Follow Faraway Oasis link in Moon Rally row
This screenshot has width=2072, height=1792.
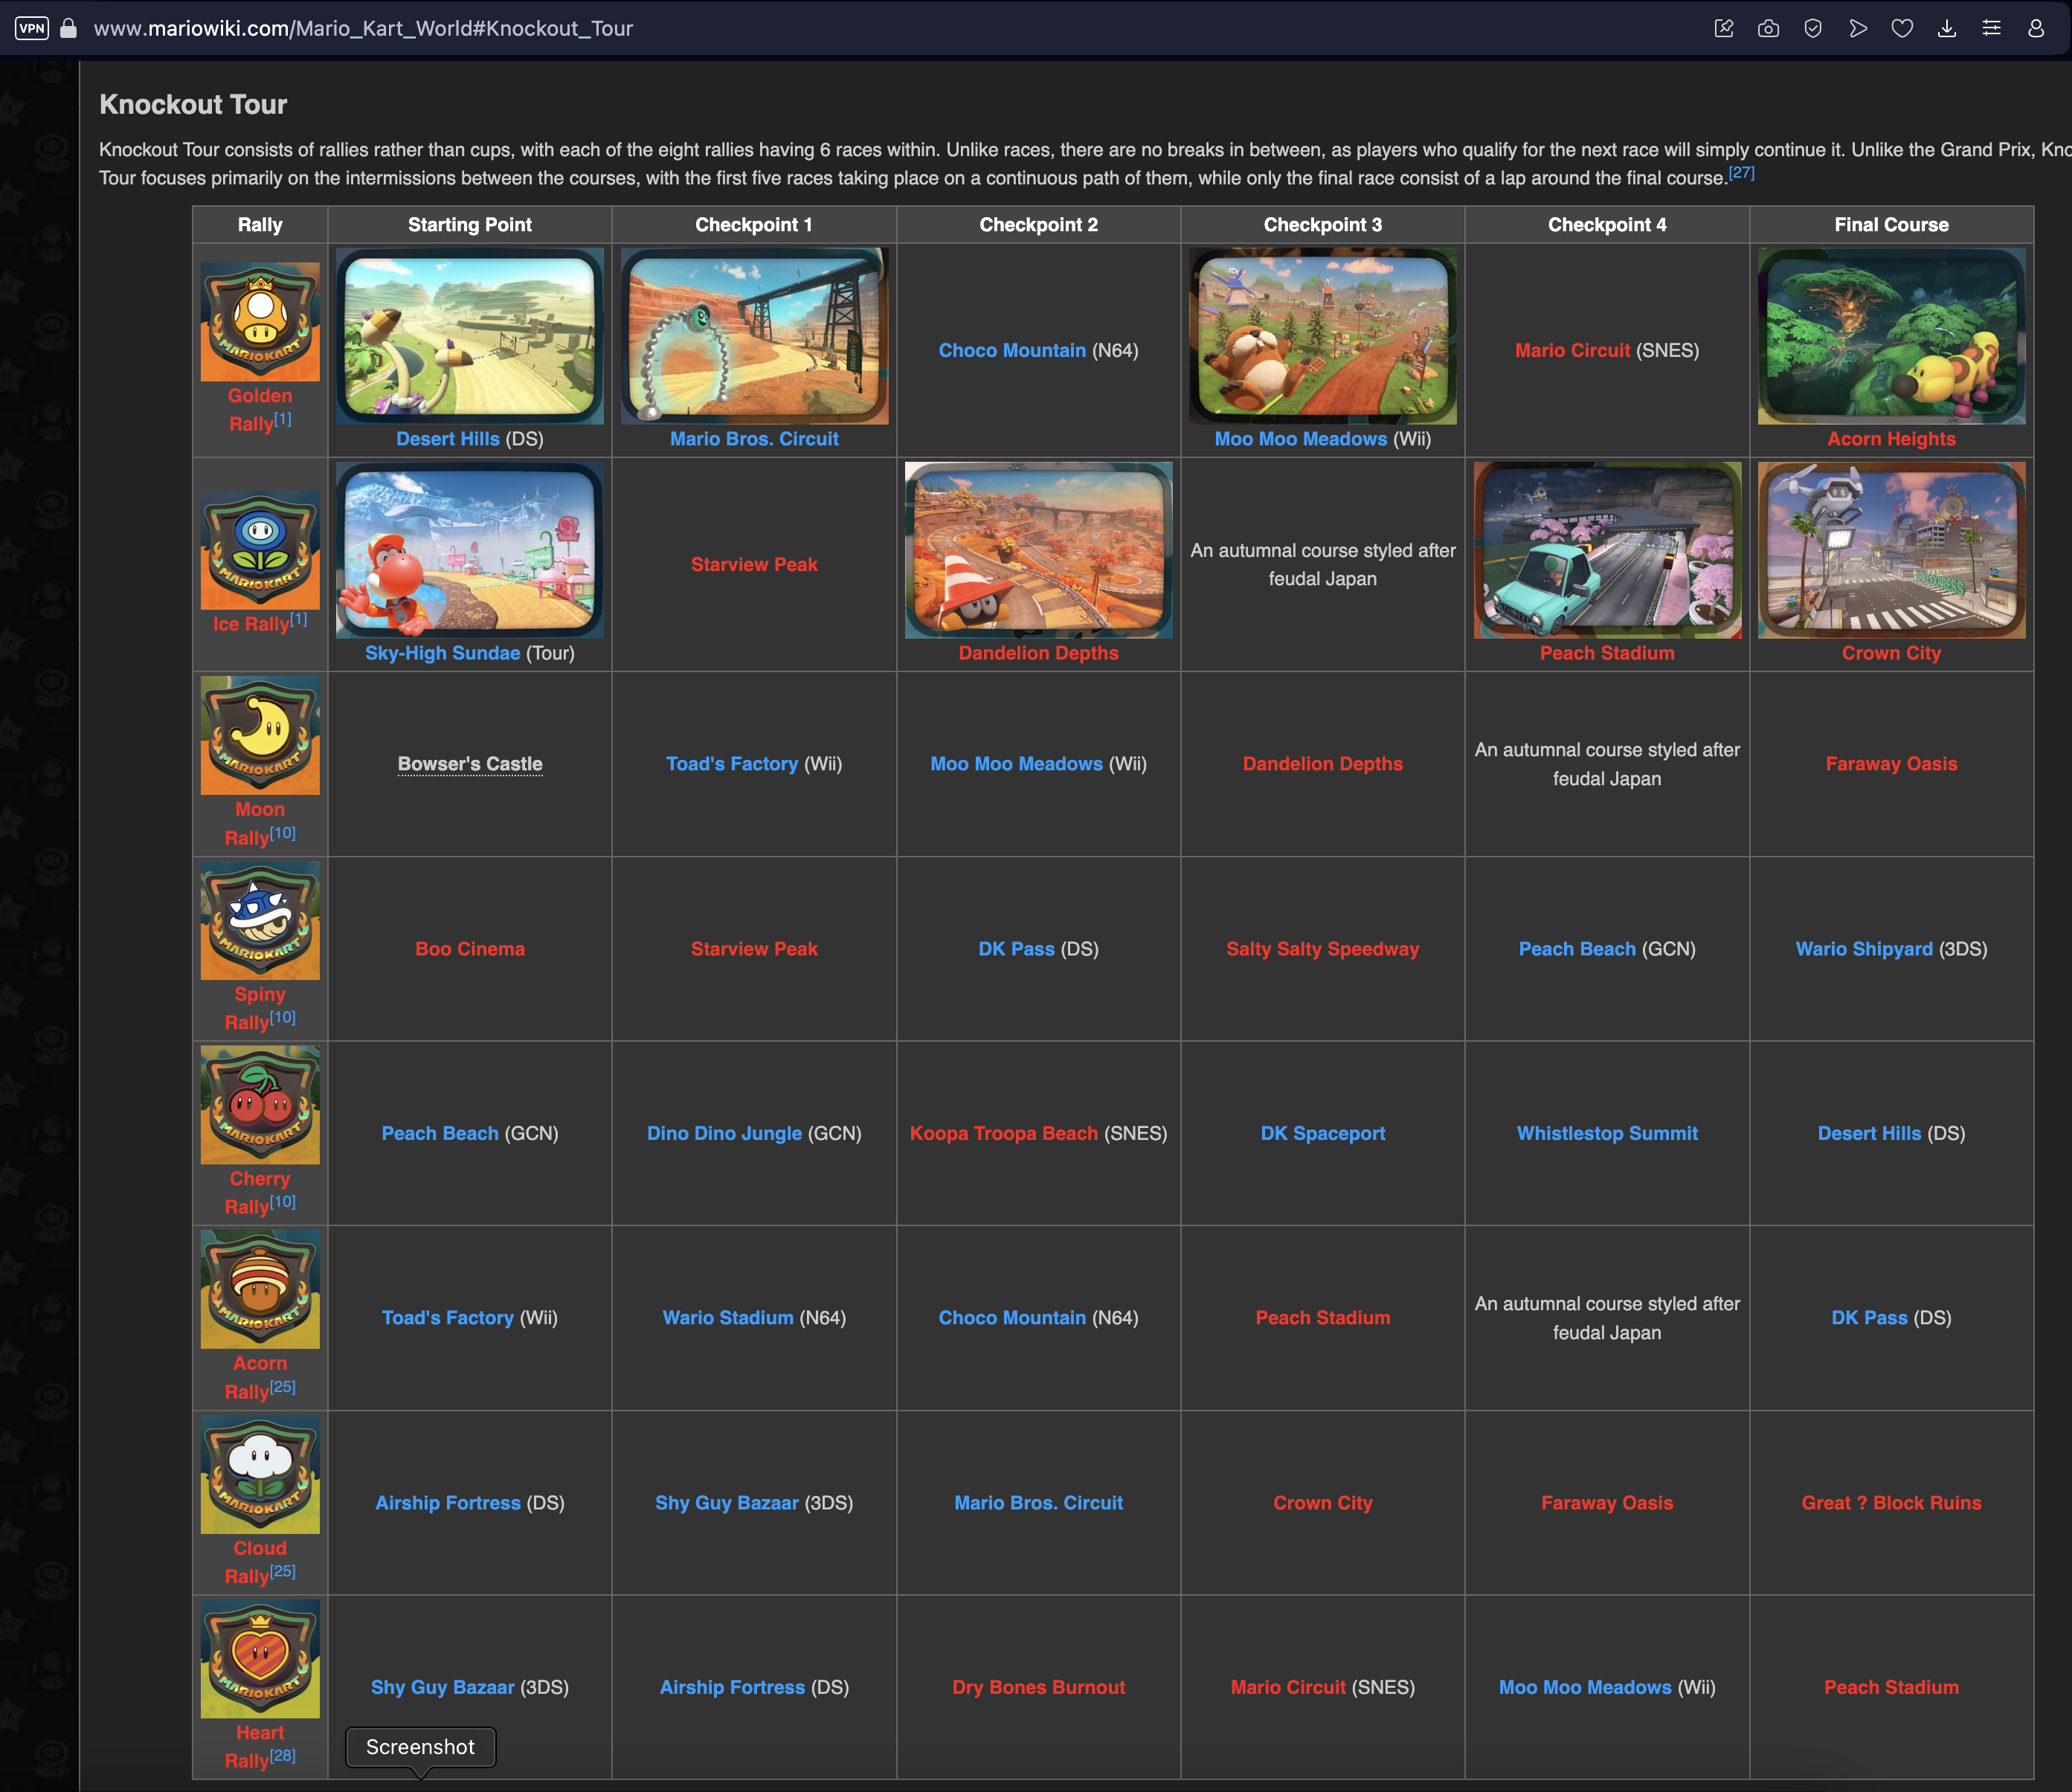[x=1891, y=764]
